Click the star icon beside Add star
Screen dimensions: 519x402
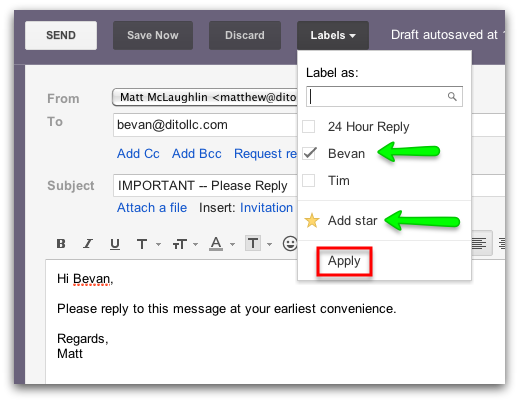pos(312,221)
